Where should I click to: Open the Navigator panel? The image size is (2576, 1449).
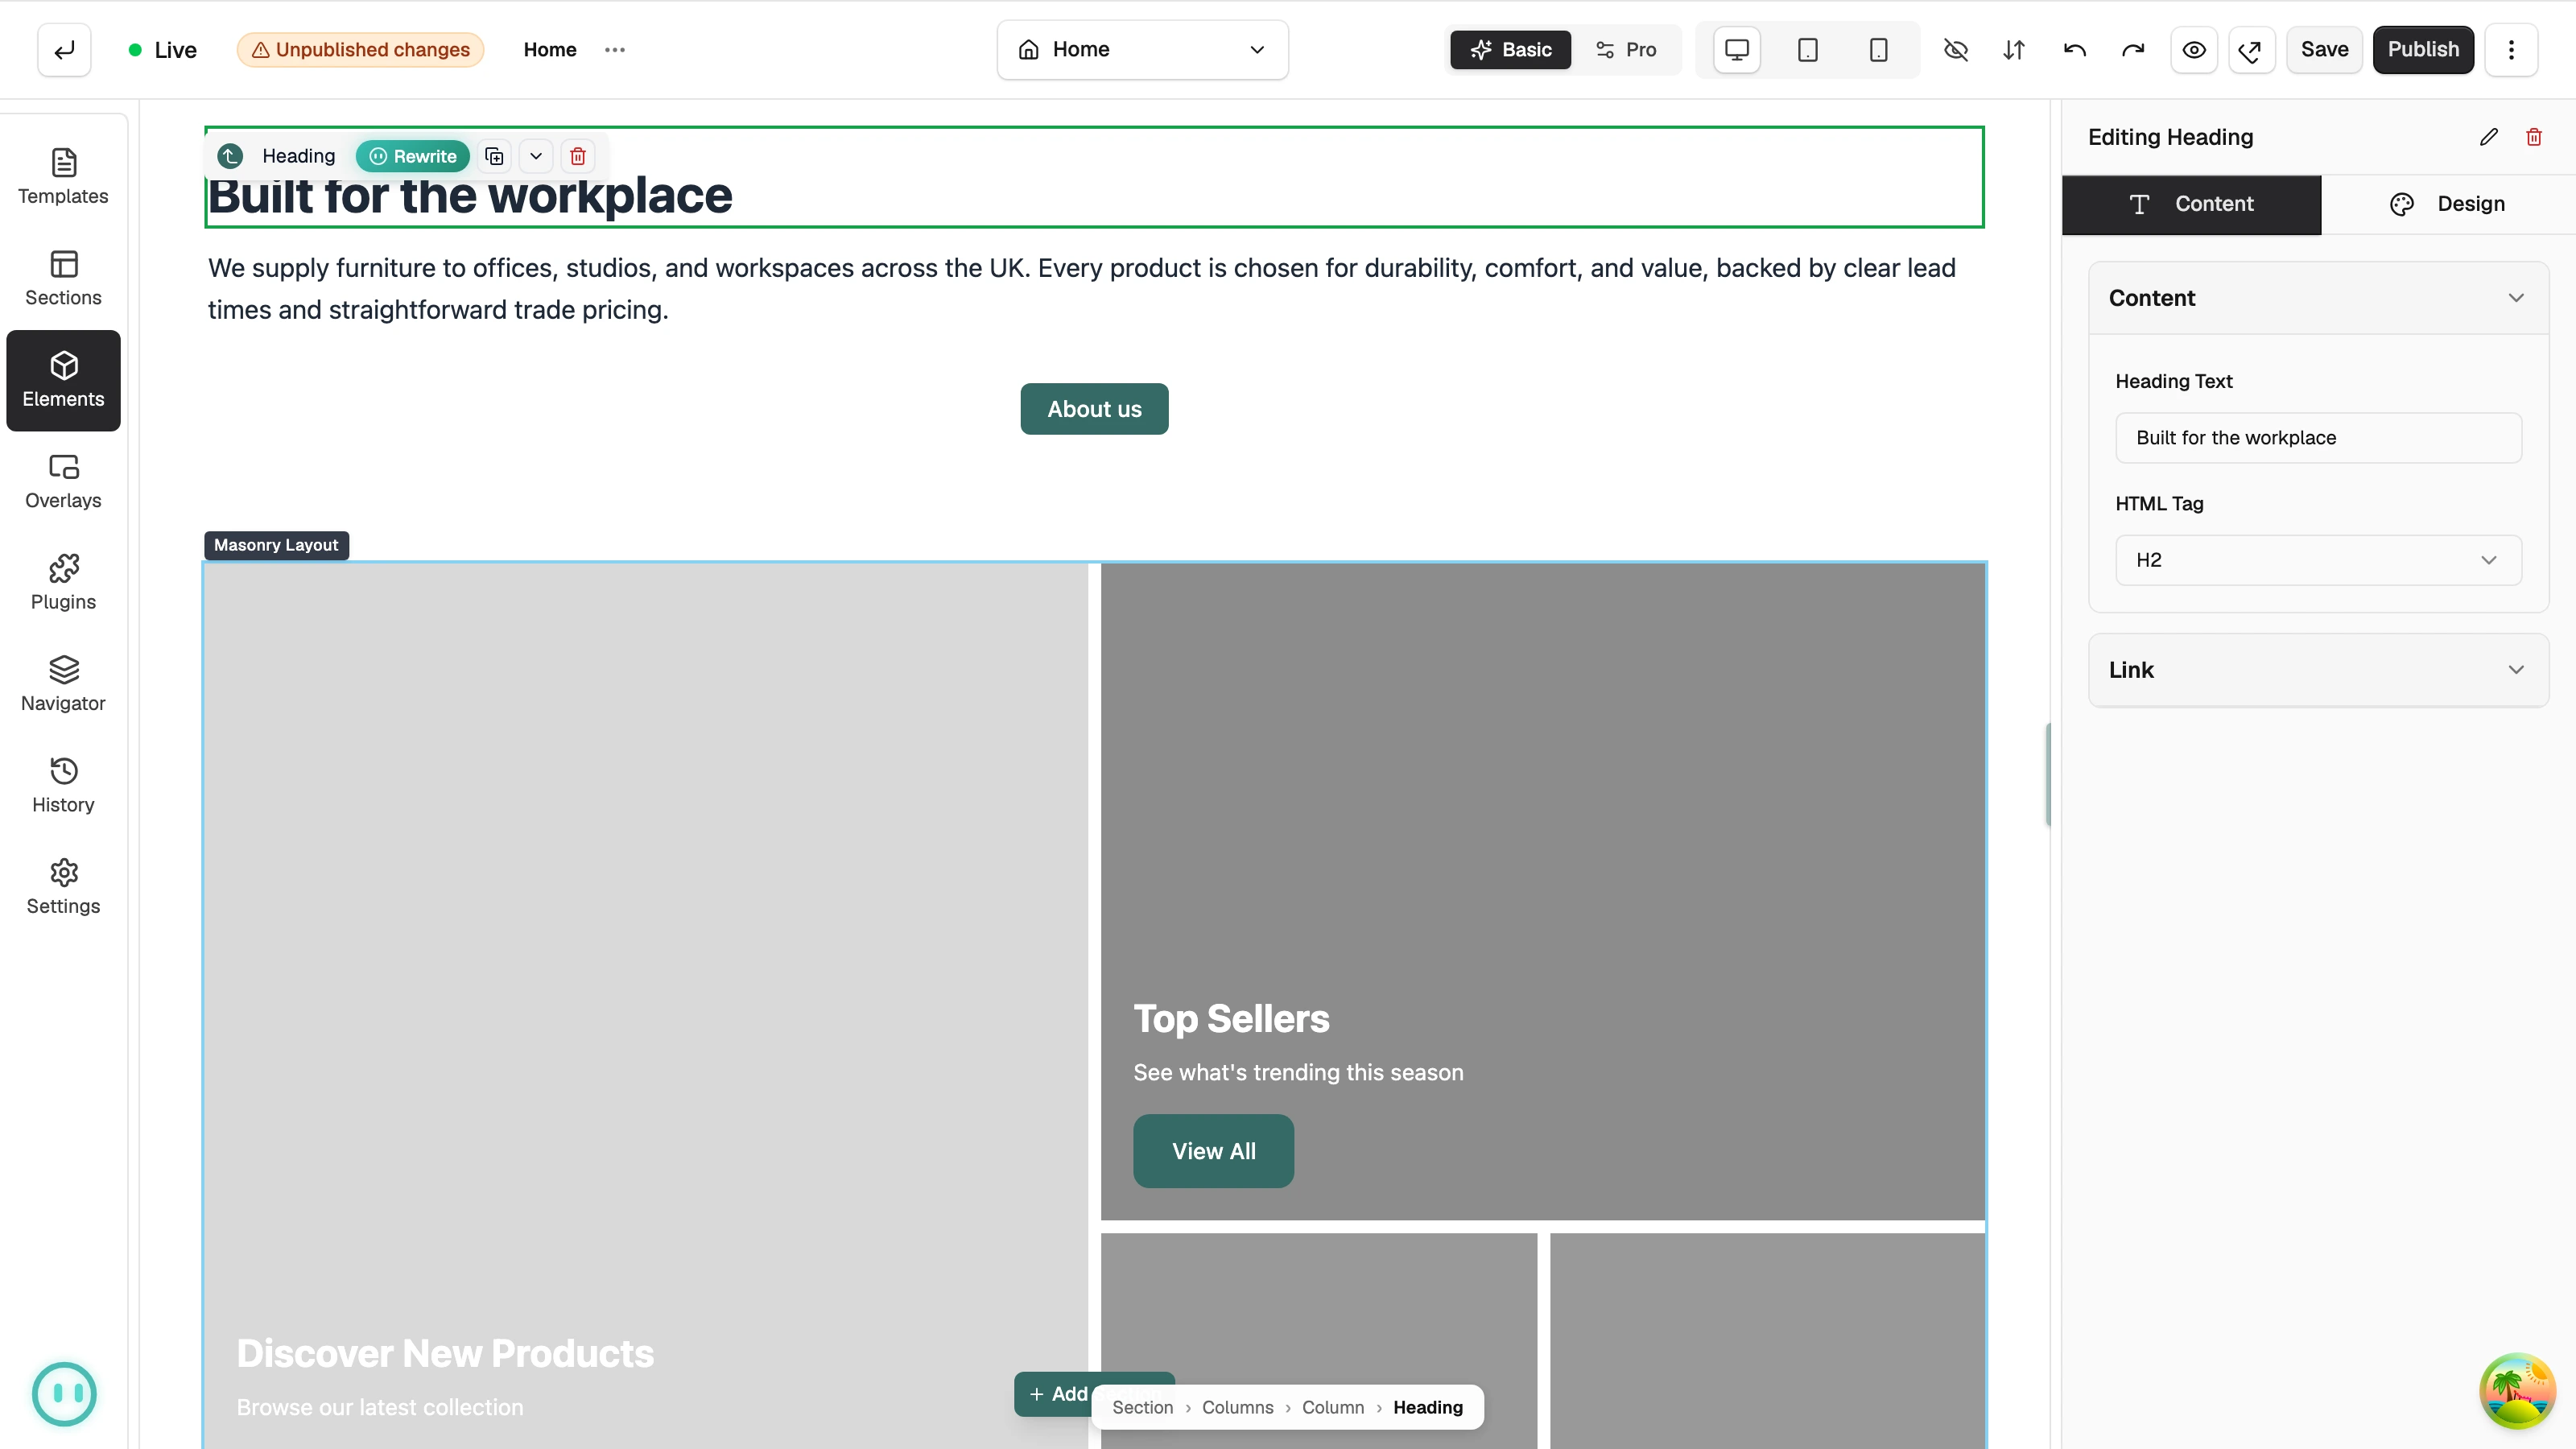click(x=63, y=685)
